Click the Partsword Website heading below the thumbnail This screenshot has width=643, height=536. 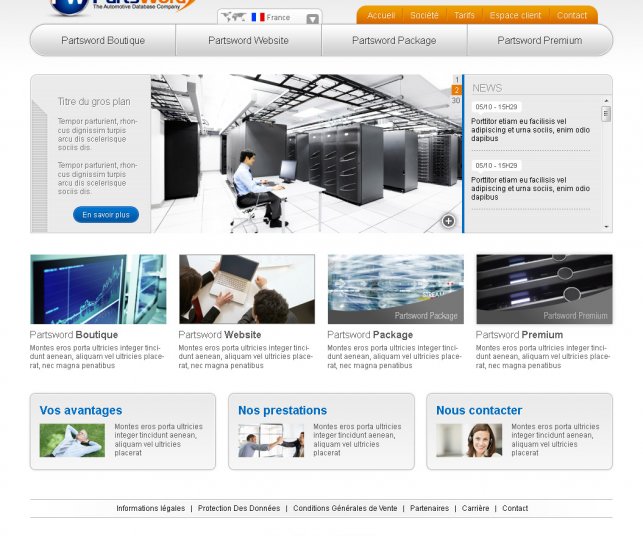pyautogui.click(x=220, y=335)
